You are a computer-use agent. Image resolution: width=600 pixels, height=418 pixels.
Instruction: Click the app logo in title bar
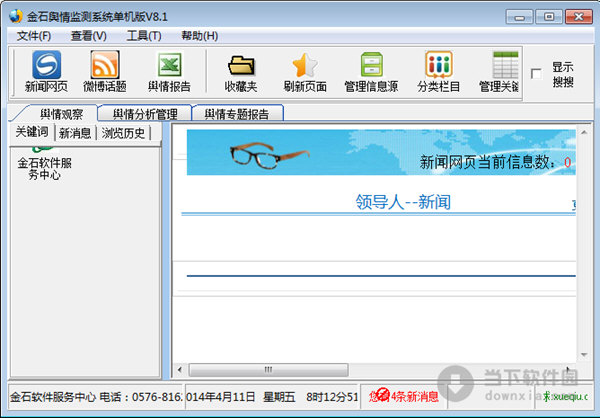[x=15, y=16]
